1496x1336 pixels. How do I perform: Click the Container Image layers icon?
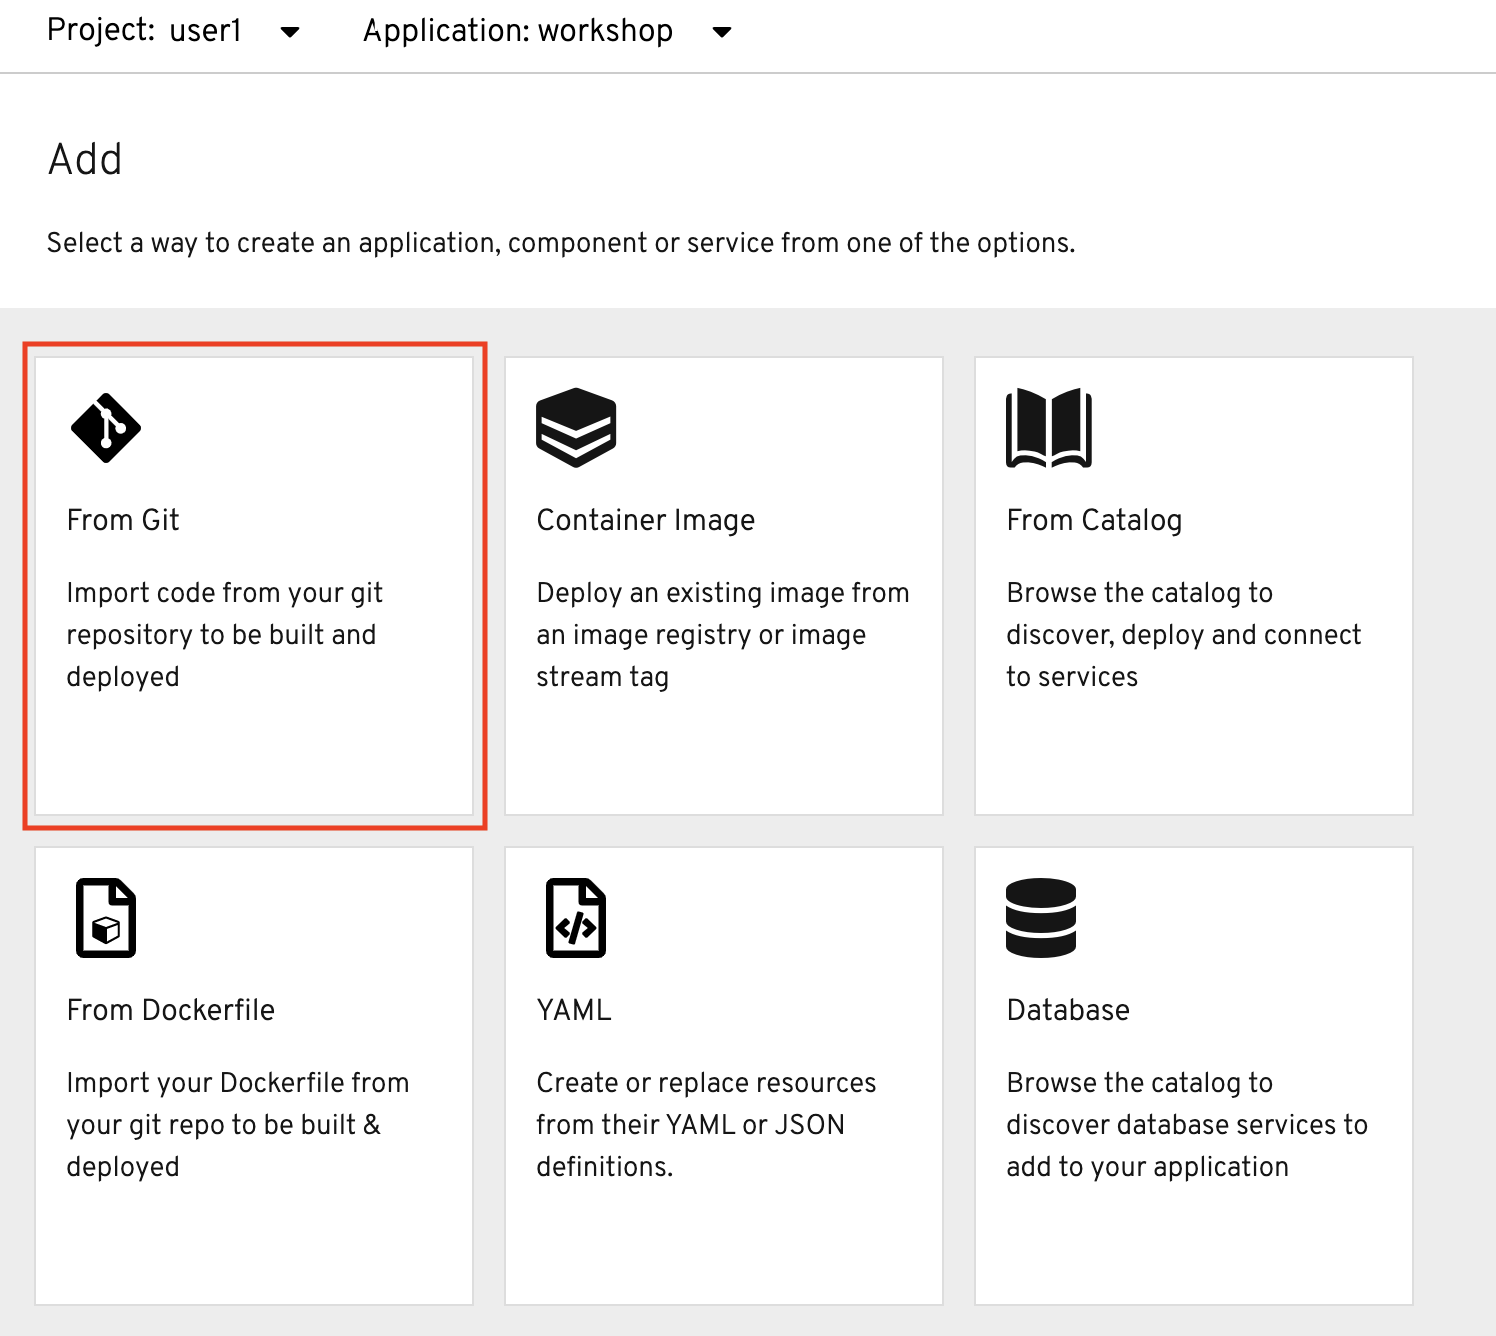576,428
